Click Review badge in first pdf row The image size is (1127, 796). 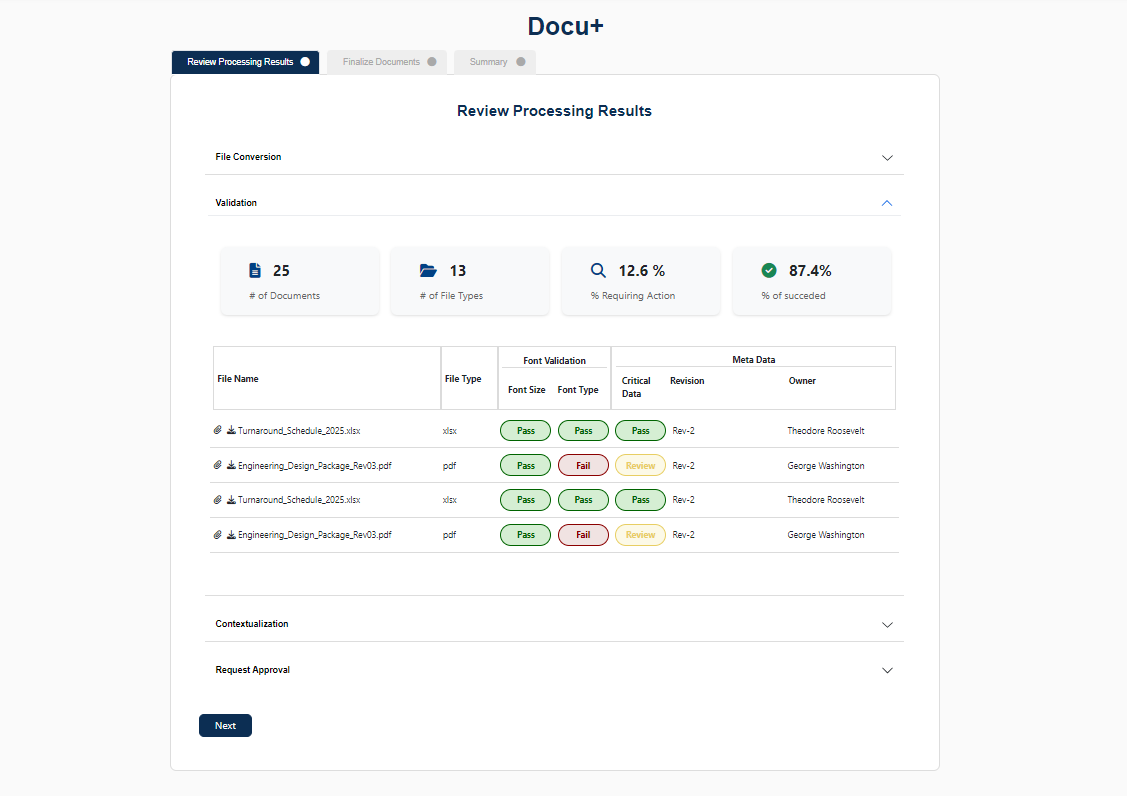coord(640,465)
